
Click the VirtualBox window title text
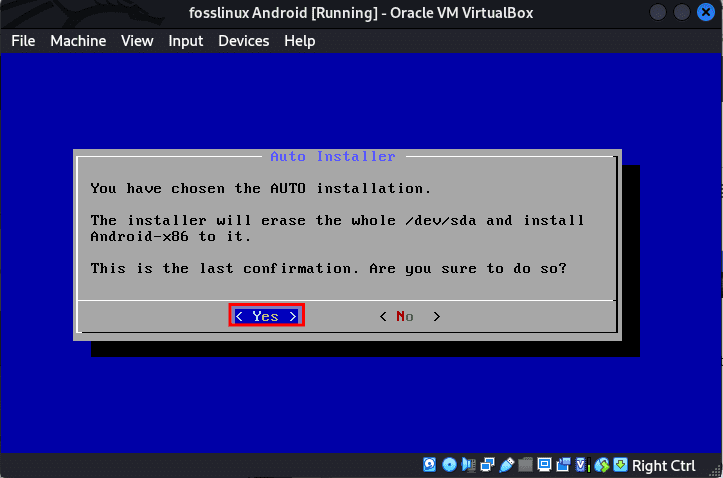click(x=361, y=13)
